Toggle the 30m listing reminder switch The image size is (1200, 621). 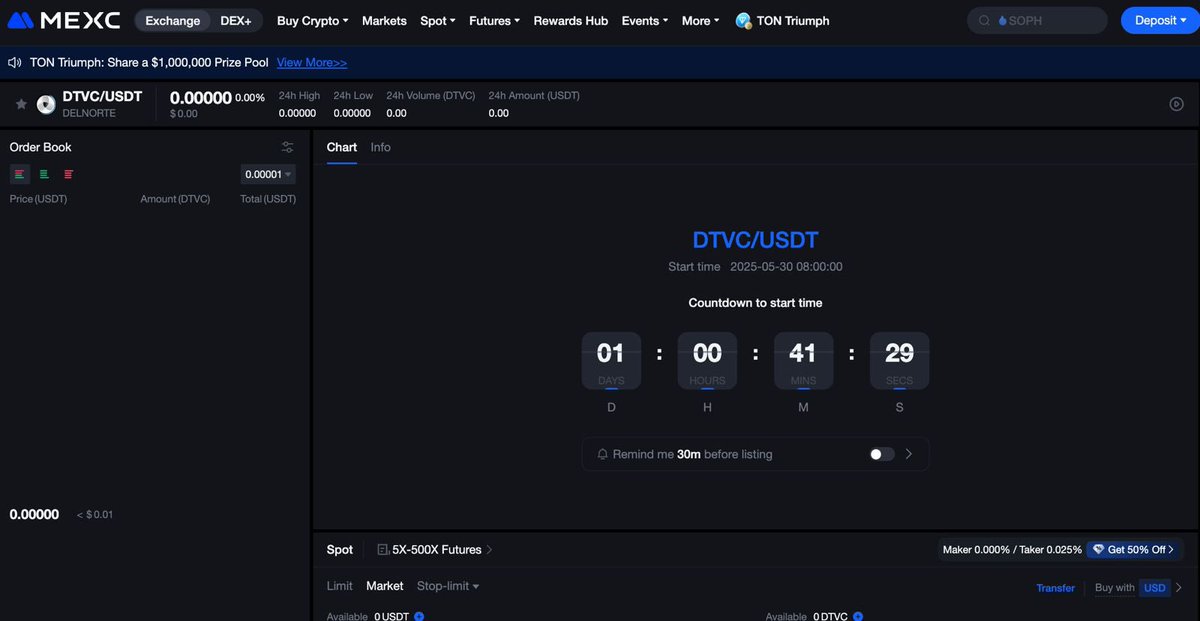tap(882, 454)
